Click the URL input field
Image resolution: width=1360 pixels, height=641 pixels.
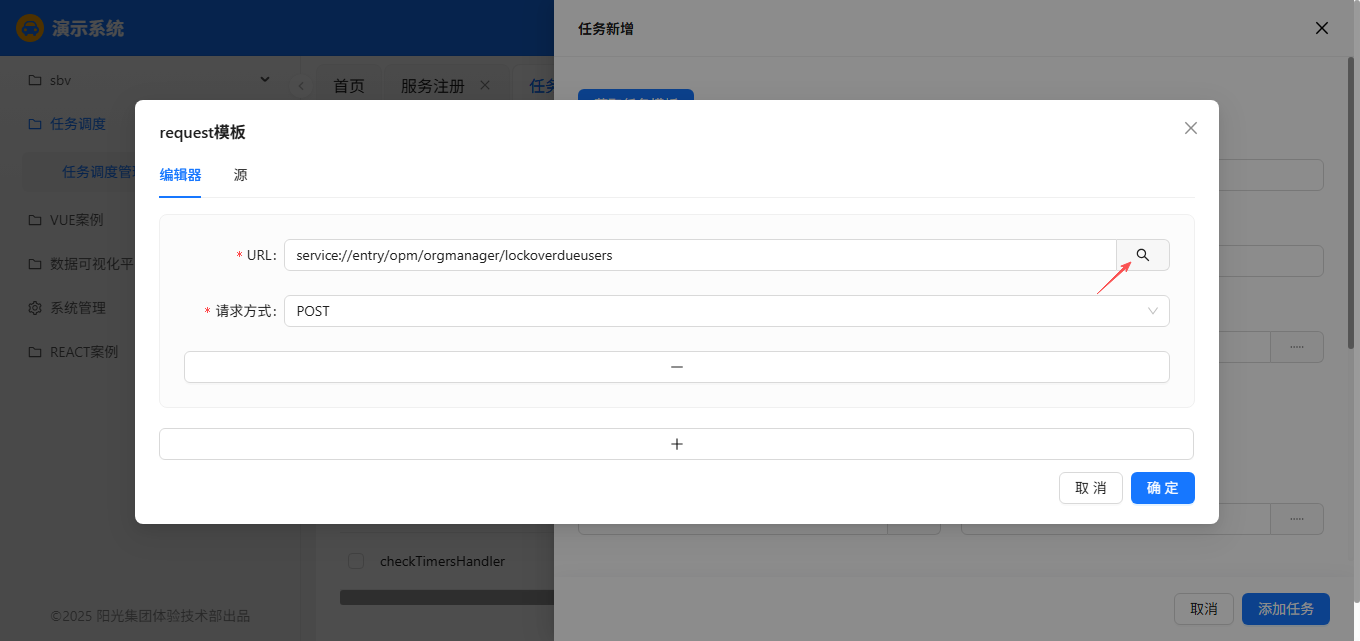pyautogui.click(x=700, y=255)
